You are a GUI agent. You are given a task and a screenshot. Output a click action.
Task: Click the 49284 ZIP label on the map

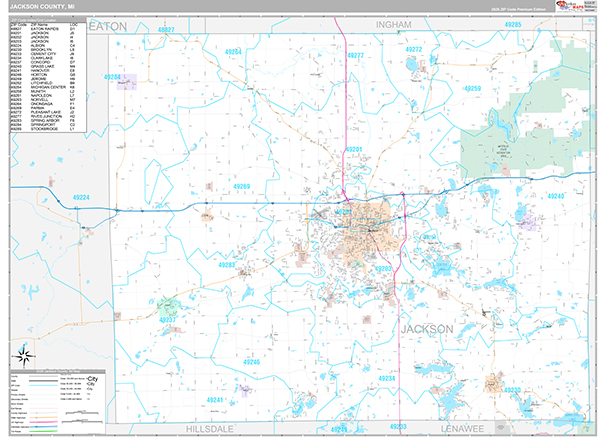pyautogui.click(x=112, y=77)
